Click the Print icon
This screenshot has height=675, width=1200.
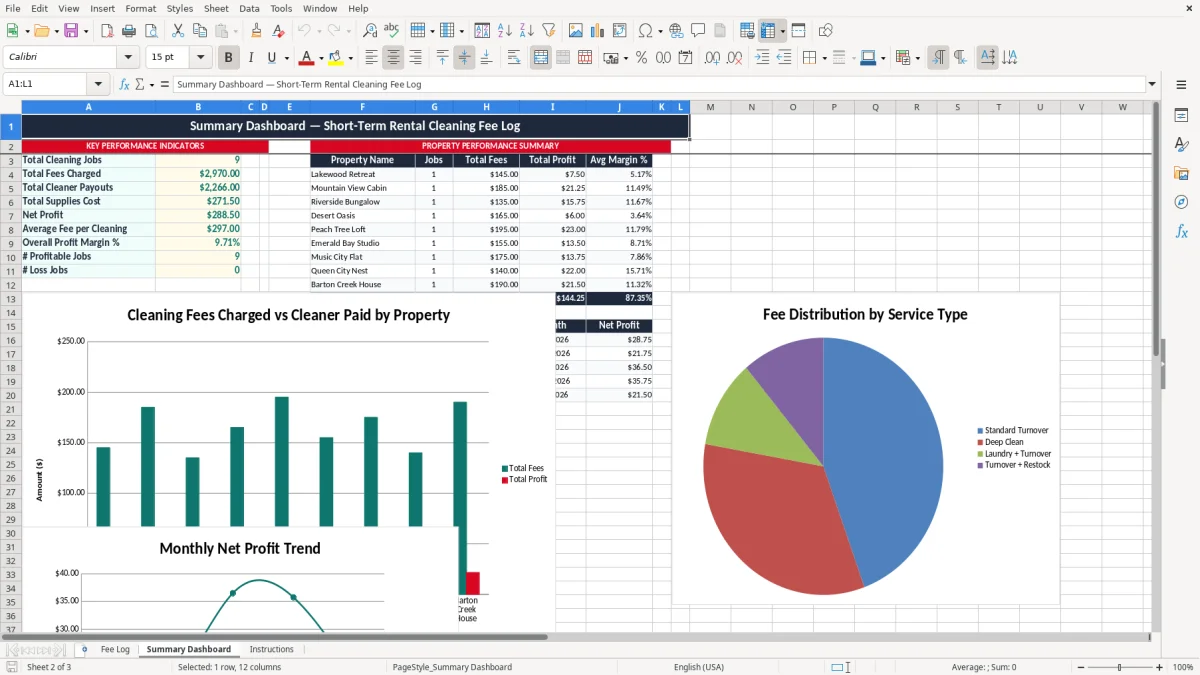pyautogui.click(x=129, y=31)
